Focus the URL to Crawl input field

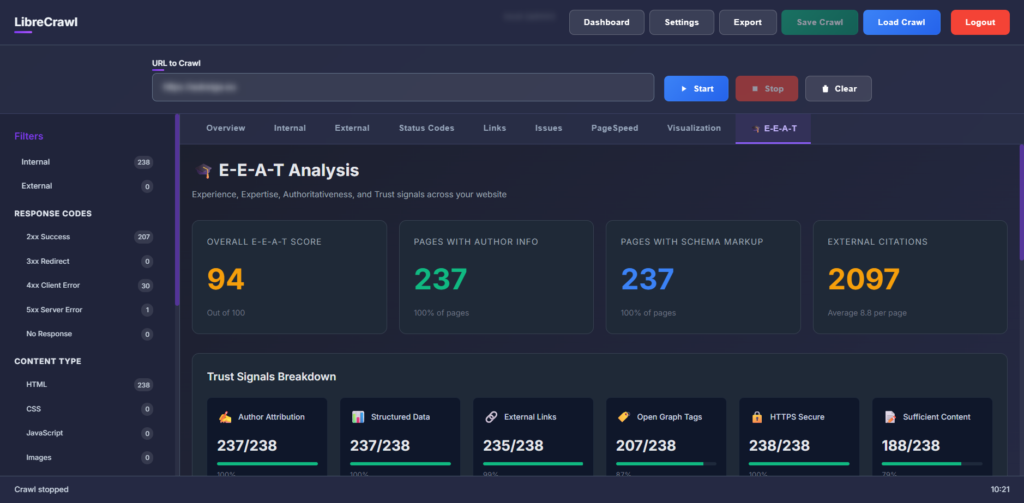click(403, 87)
